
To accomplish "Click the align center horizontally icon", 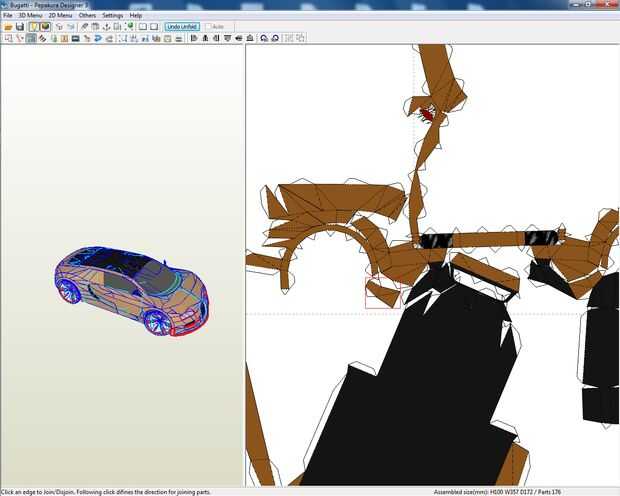I will coord(205,38).
